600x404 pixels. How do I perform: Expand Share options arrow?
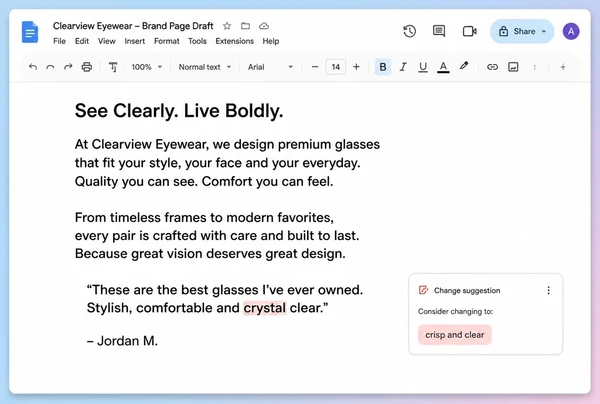click(x=544, y=31)
